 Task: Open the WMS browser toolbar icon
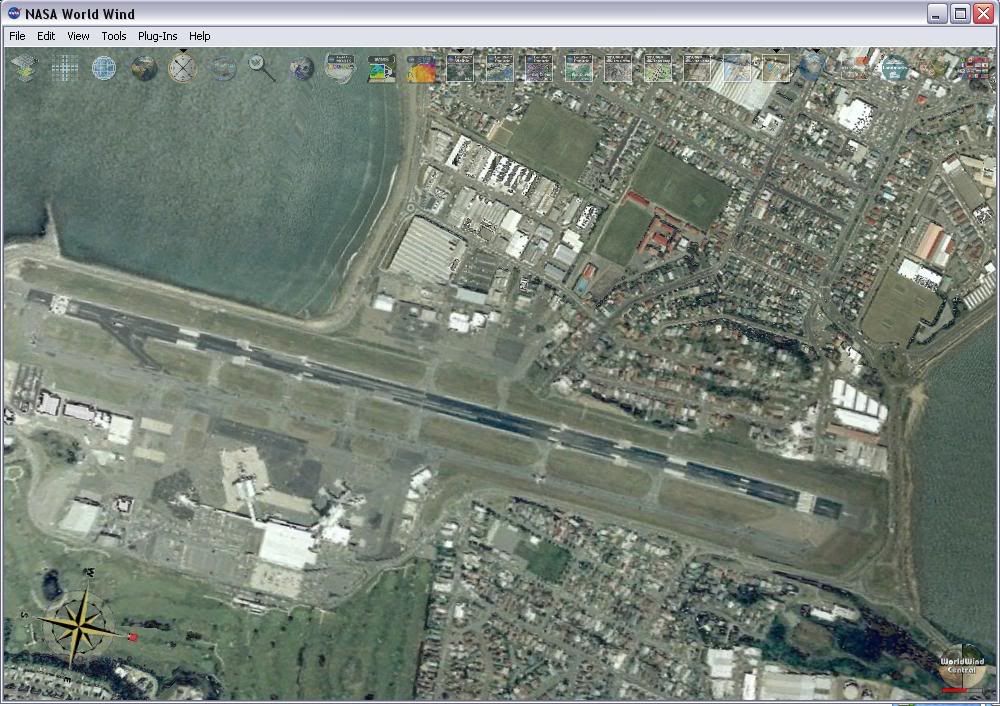click(381, 68)
